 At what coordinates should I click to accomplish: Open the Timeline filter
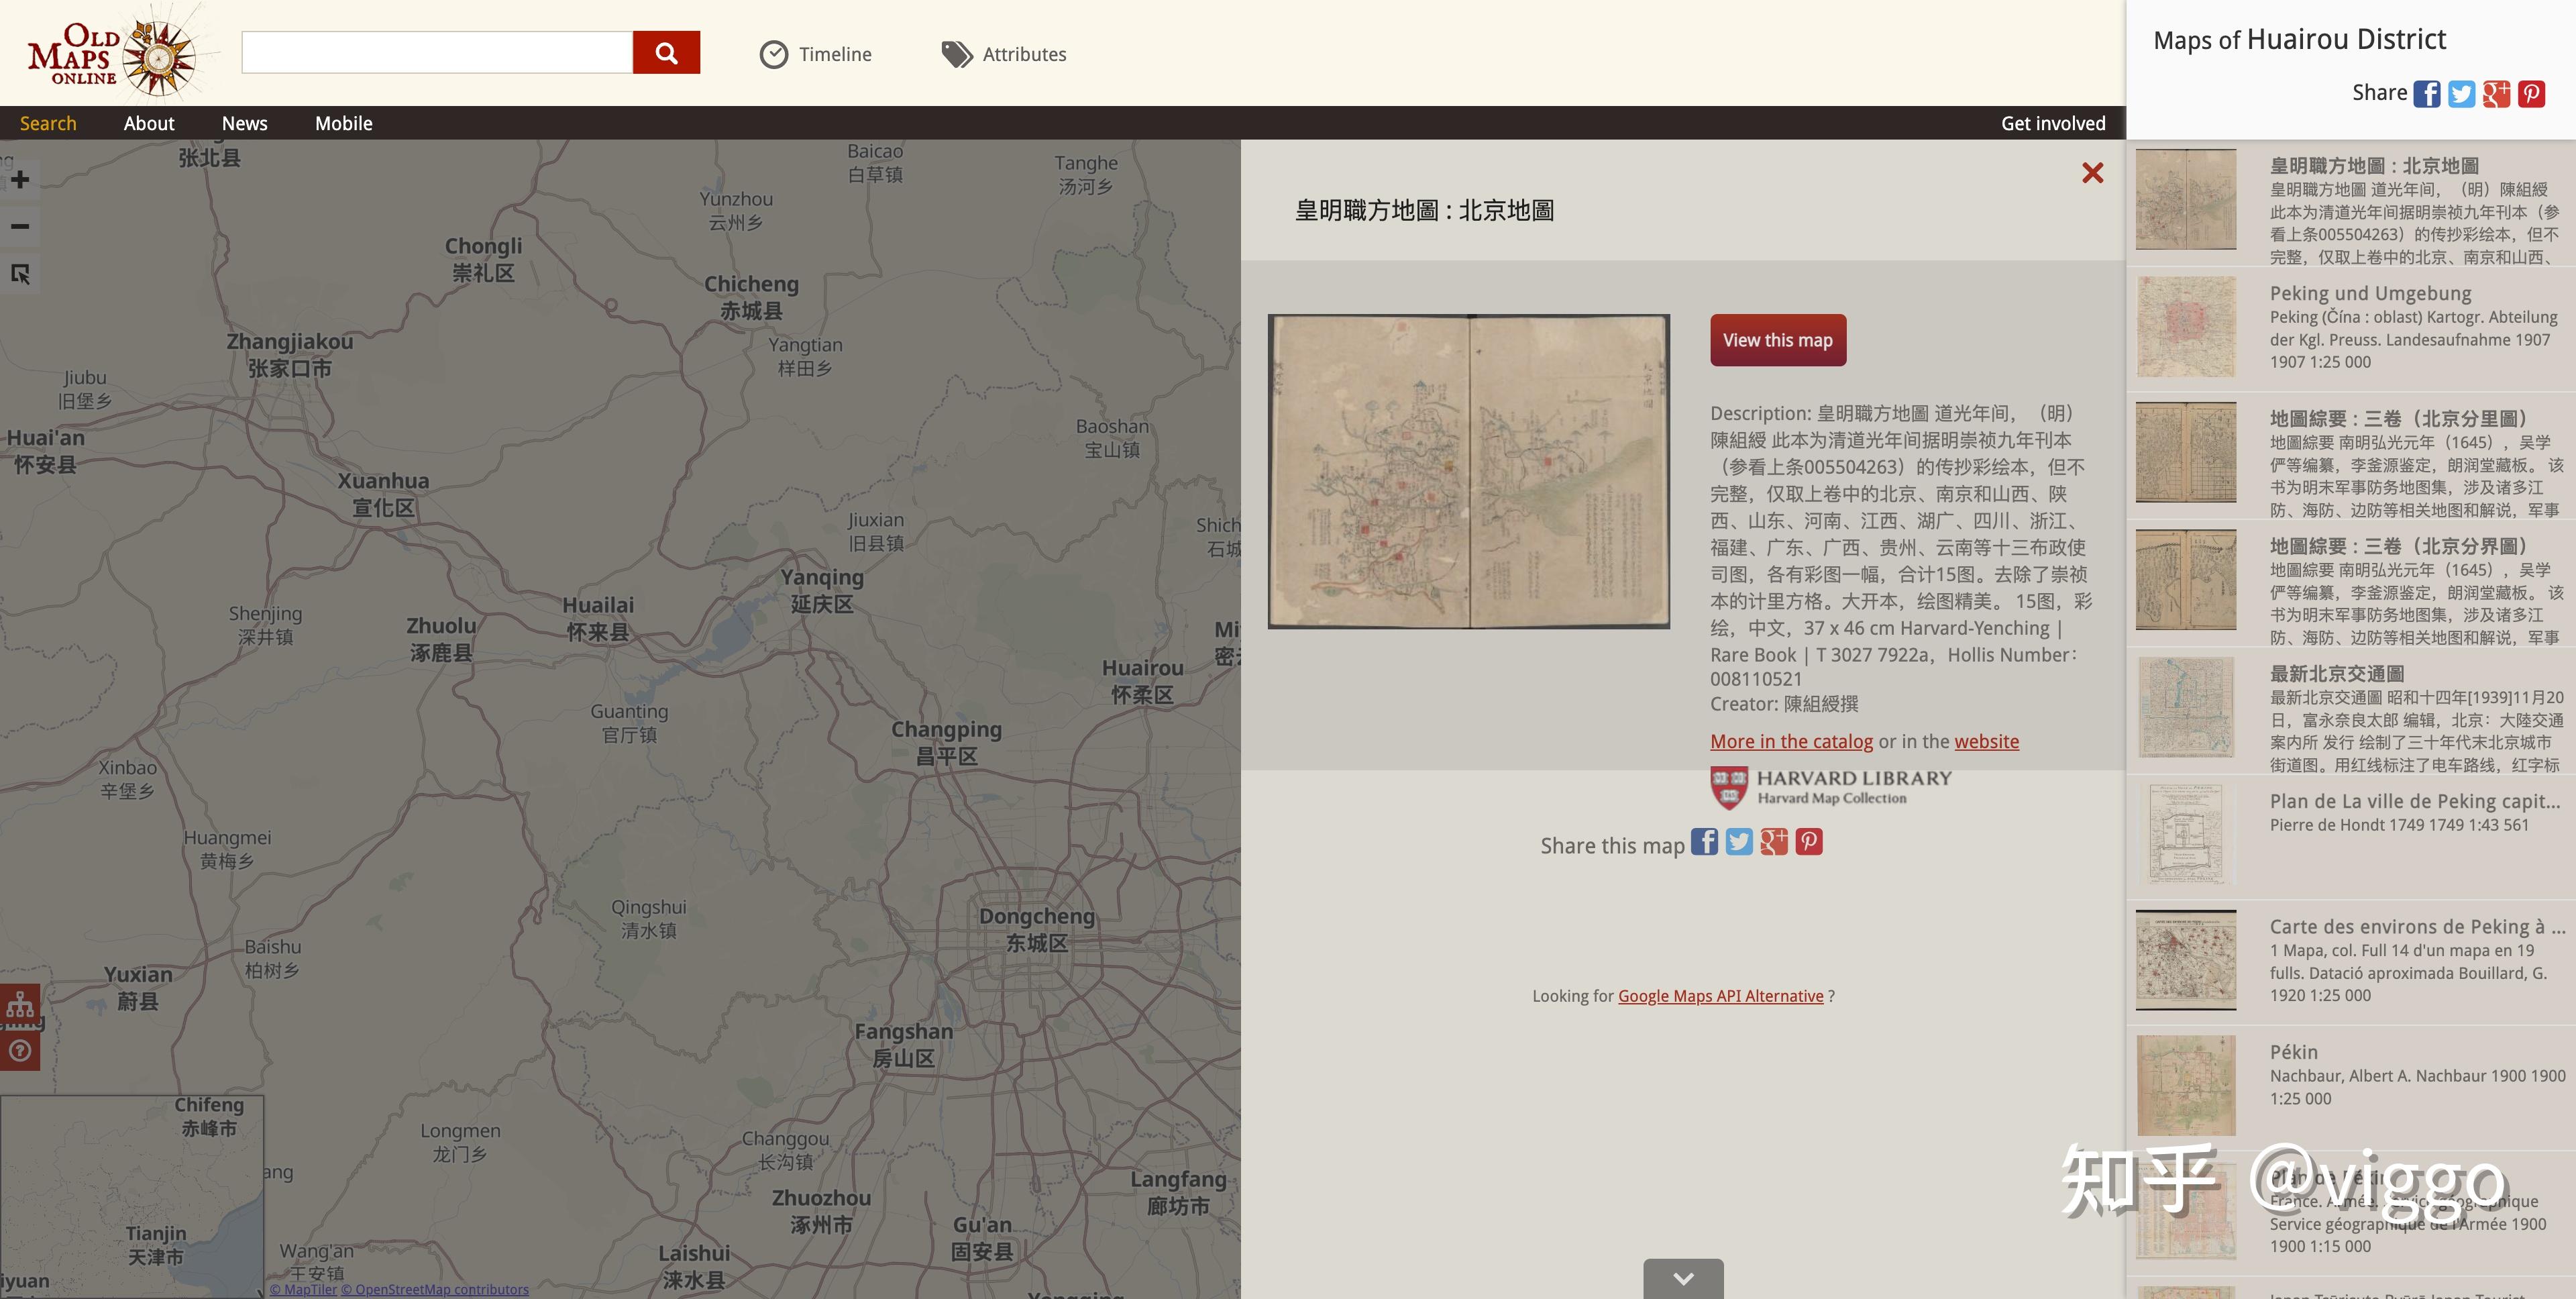tap(815, 54)
